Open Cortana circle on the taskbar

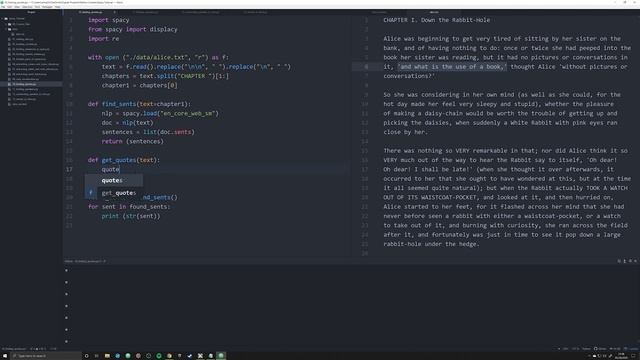coord(87,356)
